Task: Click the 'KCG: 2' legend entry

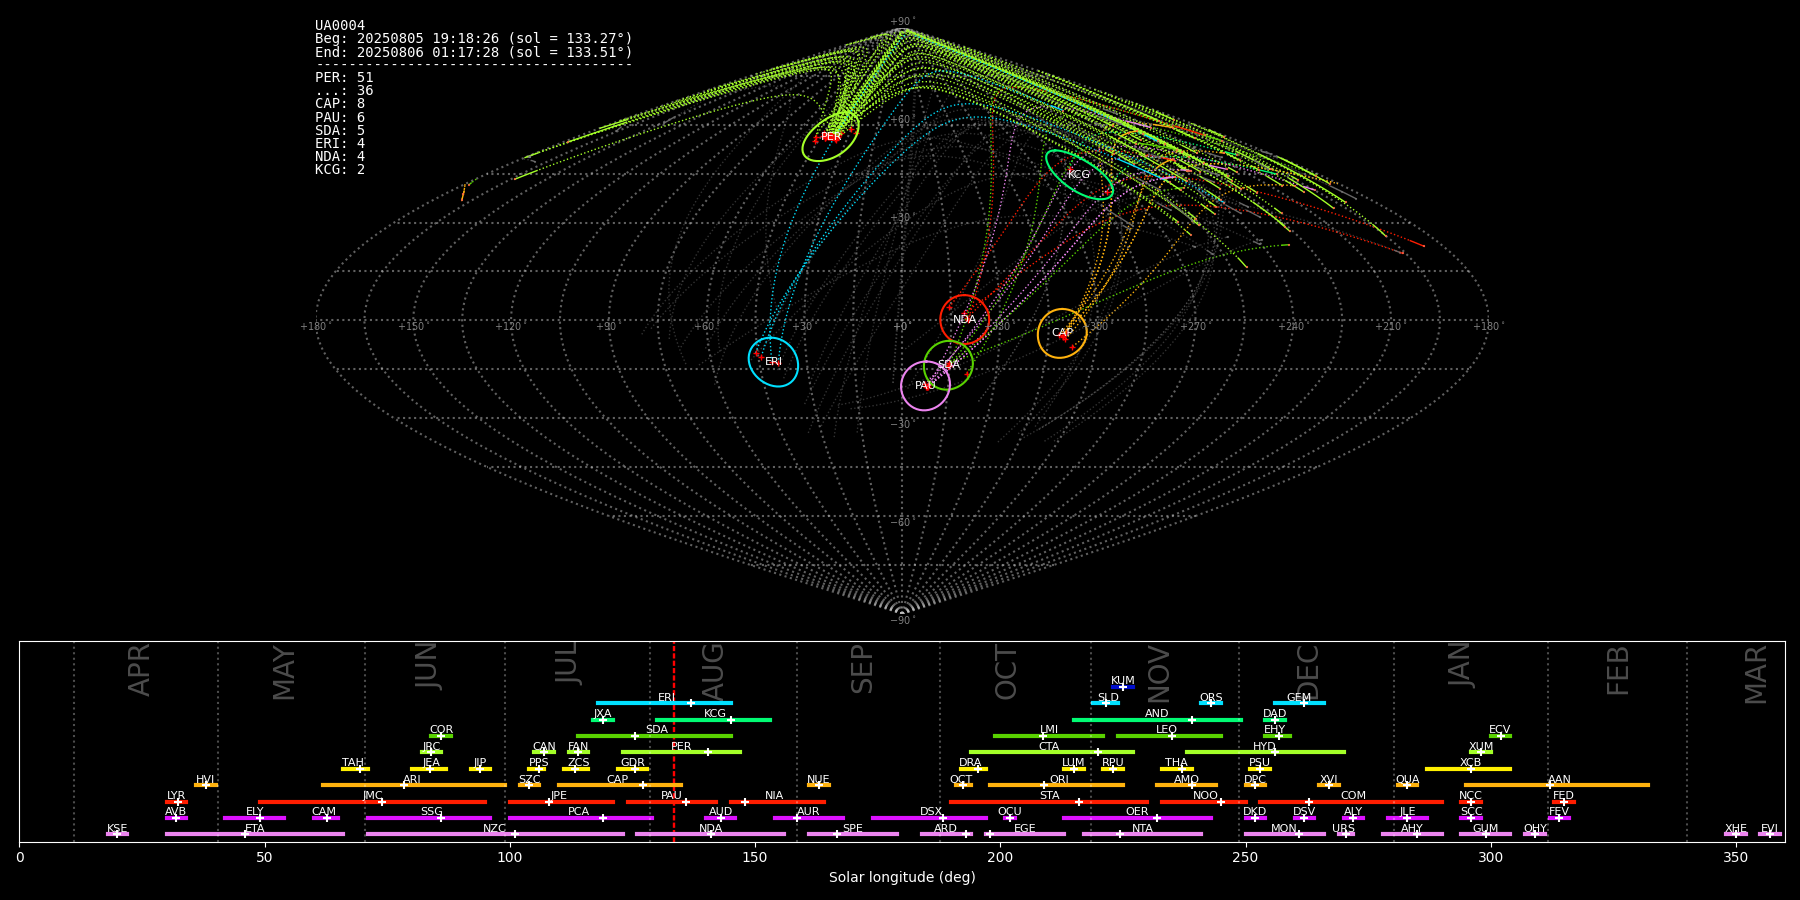Action: (x=340, y=170)
